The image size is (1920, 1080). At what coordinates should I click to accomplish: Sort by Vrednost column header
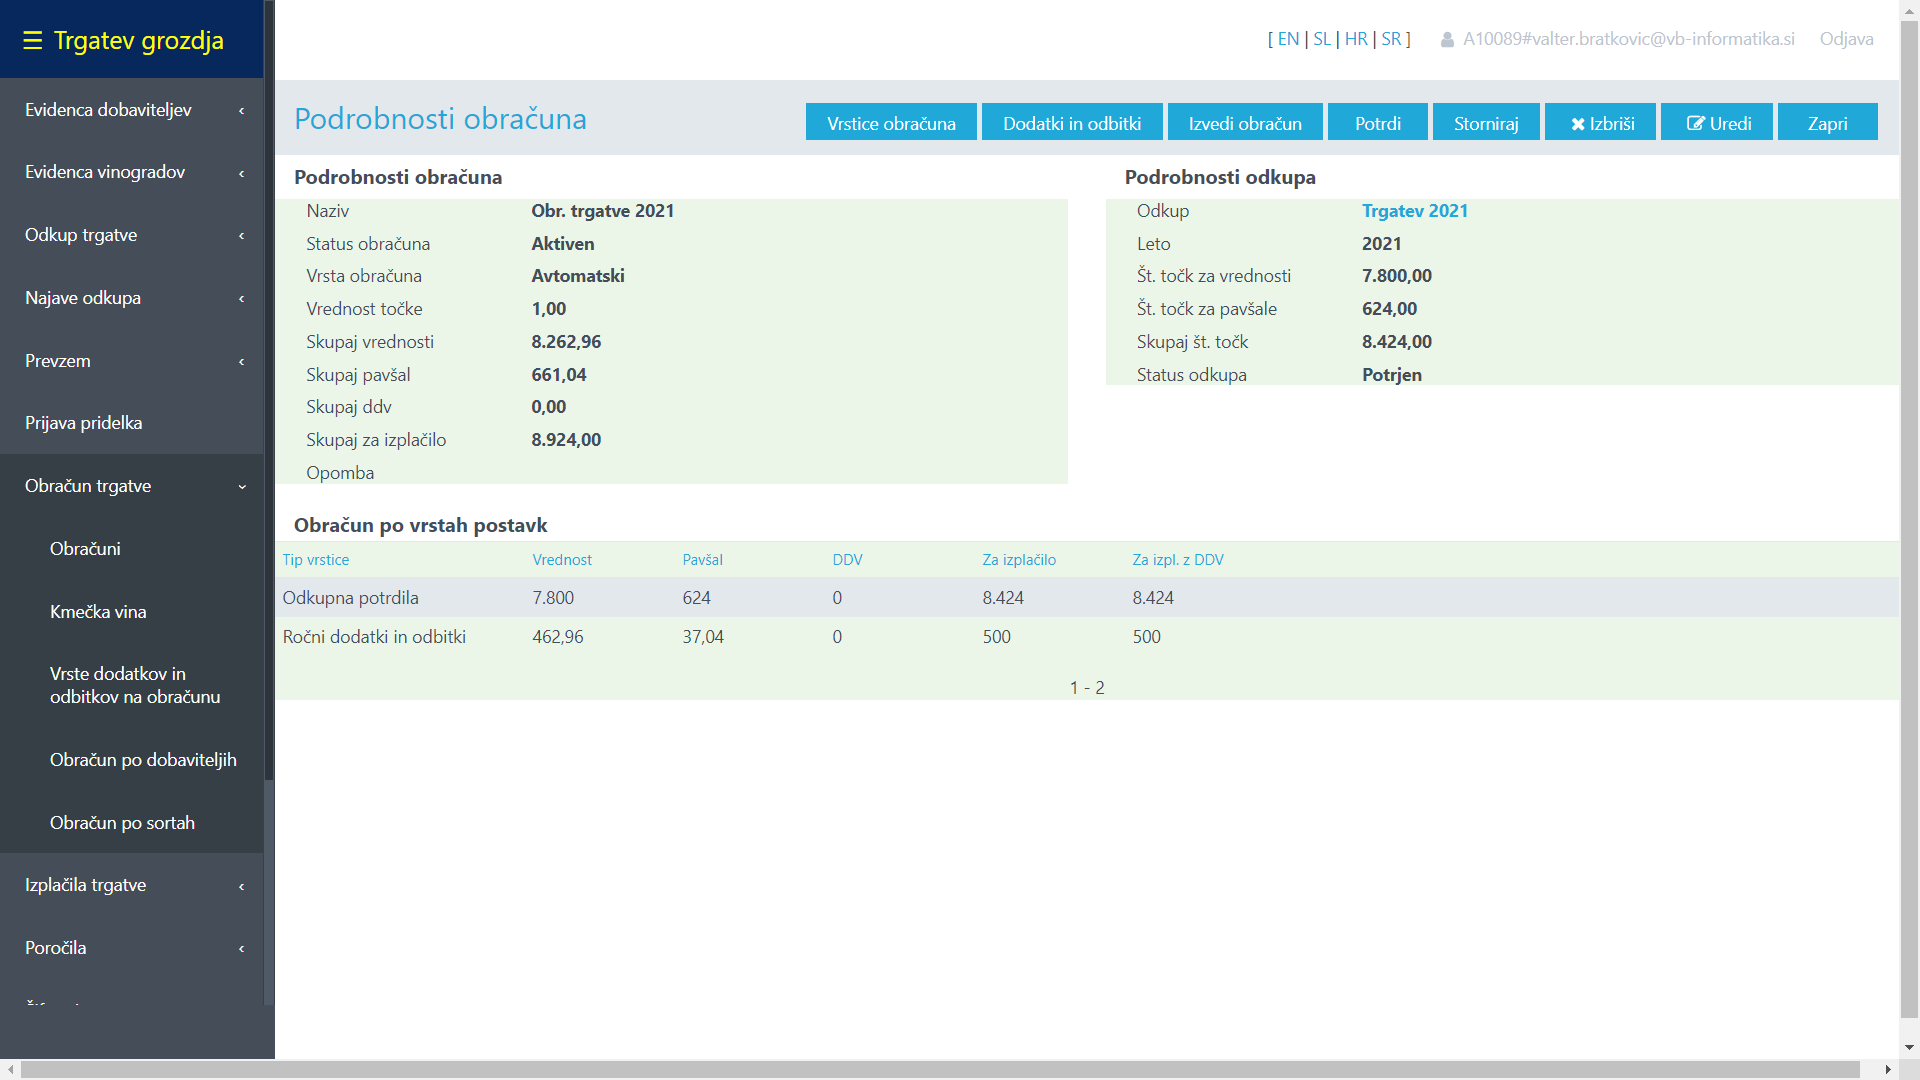click(x=562, y=560)
